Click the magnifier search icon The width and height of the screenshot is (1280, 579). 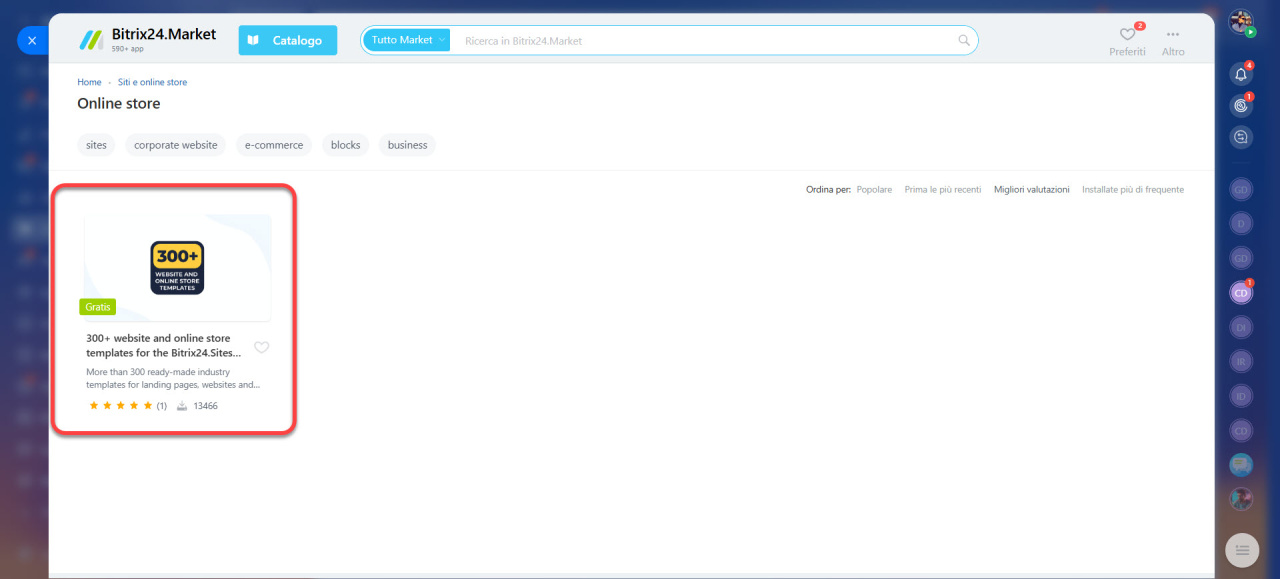[964, 41]
